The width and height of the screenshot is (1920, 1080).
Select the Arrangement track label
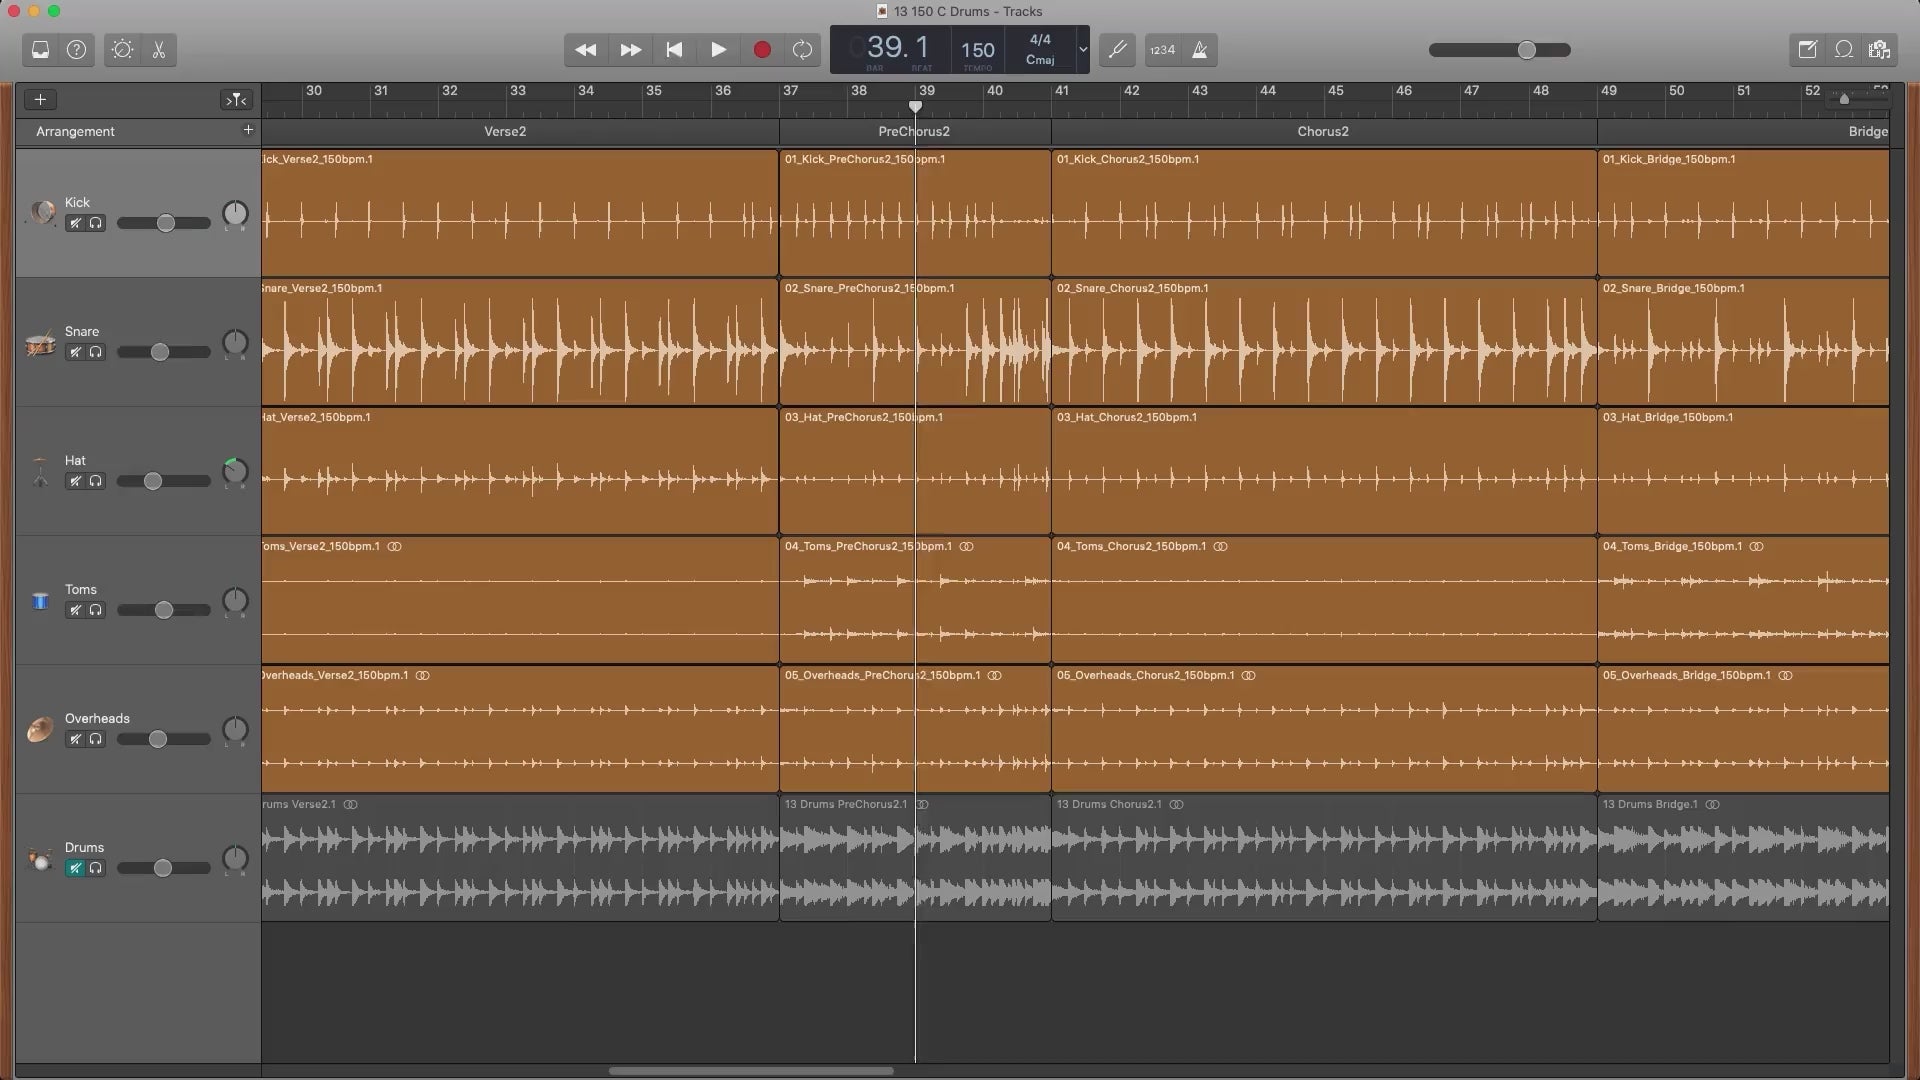coord(75,131)
